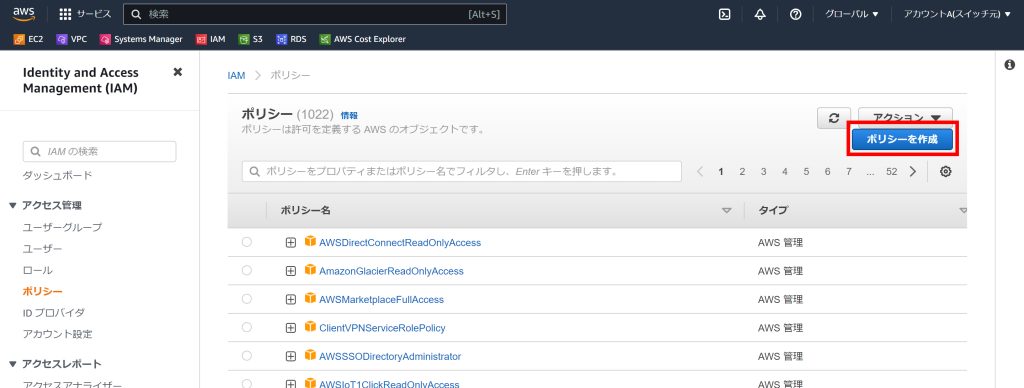
Task: Go to the previous page of policies
Action: (700, 172)
